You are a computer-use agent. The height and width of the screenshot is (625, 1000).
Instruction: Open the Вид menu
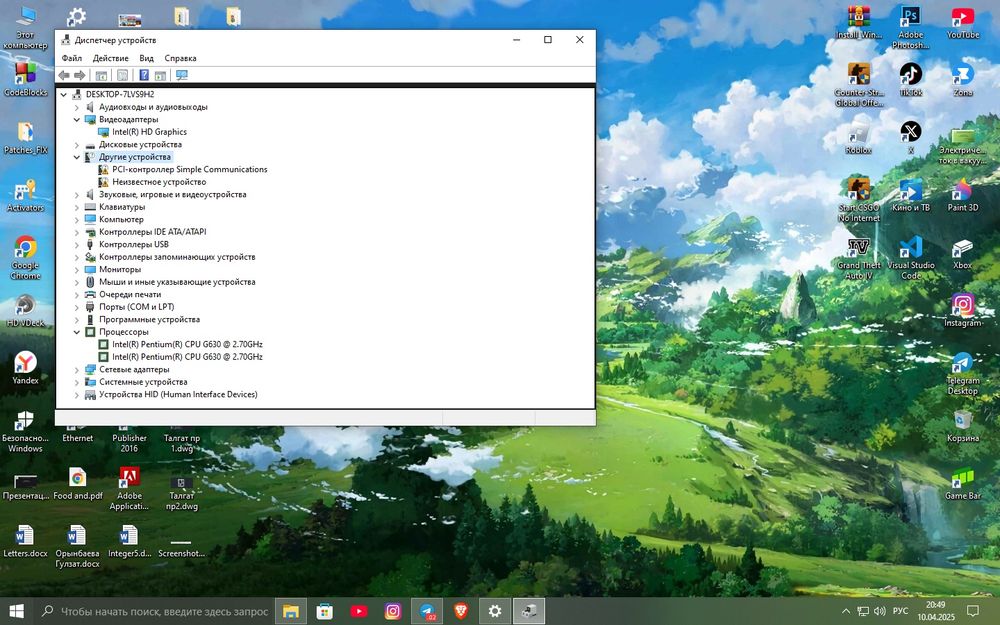point(147,58)
